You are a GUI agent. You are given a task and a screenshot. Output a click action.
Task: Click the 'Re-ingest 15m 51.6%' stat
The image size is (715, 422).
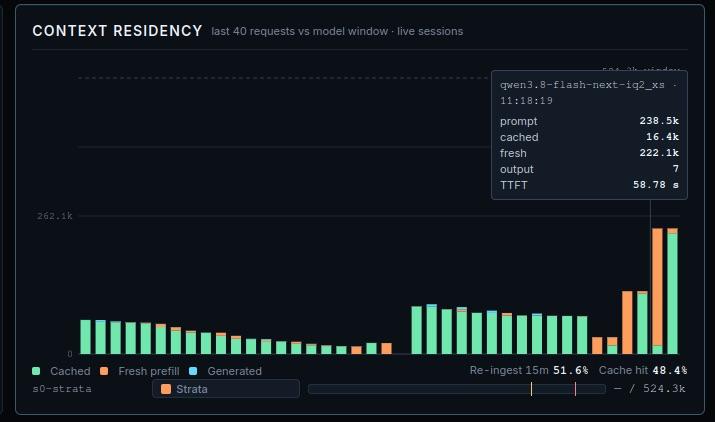click(x=529, y=370)
